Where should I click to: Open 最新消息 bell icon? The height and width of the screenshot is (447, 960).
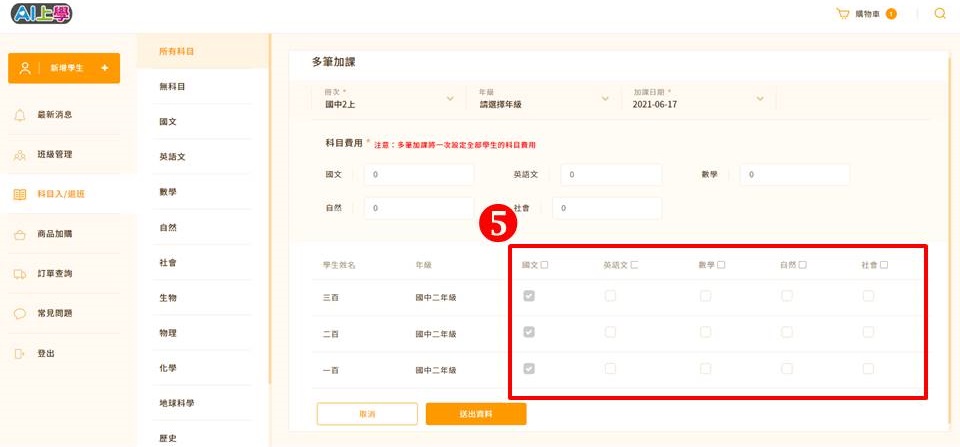click(x=20, y=115)
